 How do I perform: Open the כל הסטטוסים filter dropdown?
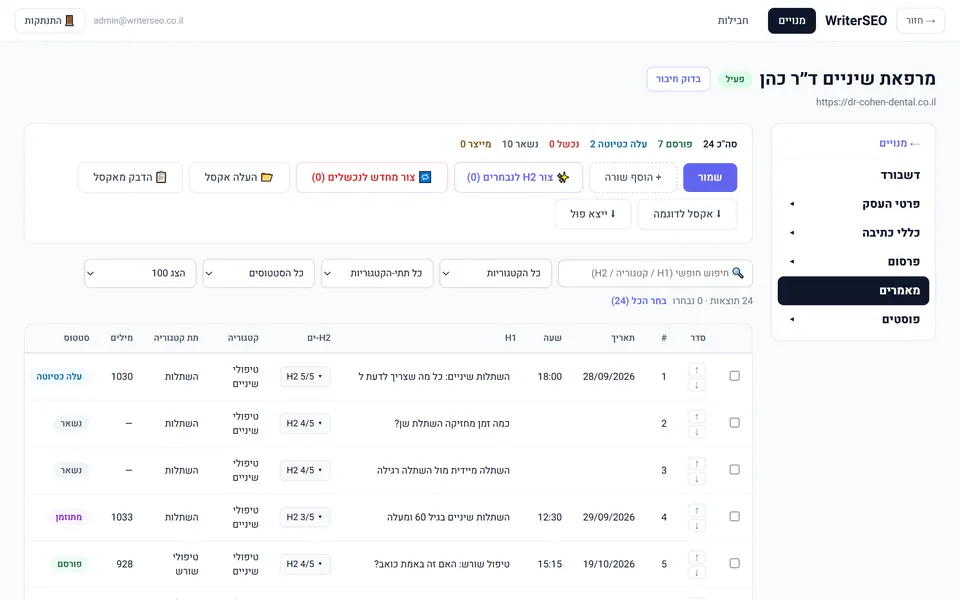point(258,273)
